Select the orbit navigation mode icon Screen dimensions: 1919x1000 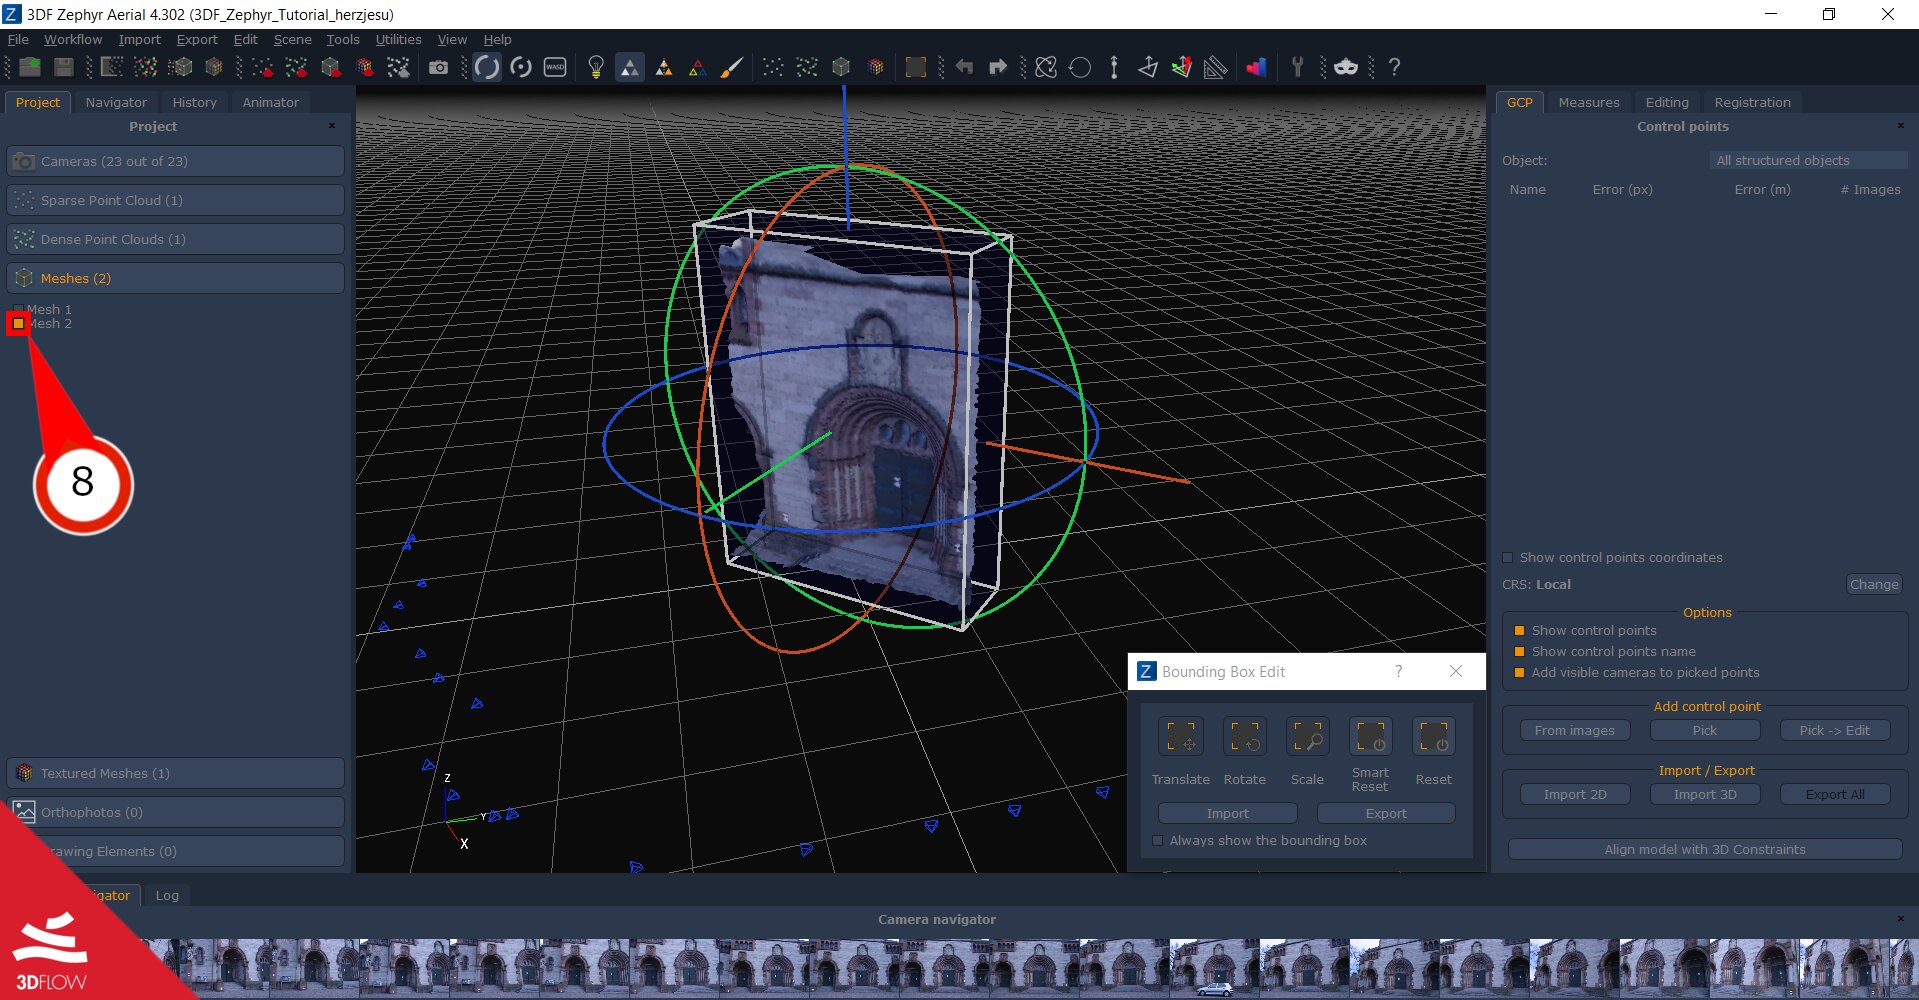click(x=486, y=67)
